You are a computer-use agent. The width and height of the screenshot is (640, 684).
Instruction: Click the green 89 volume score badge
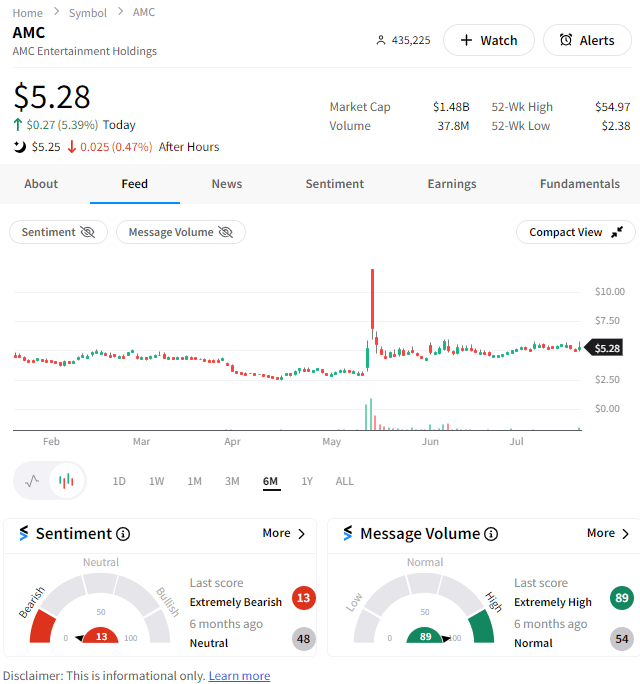point(622,598)
